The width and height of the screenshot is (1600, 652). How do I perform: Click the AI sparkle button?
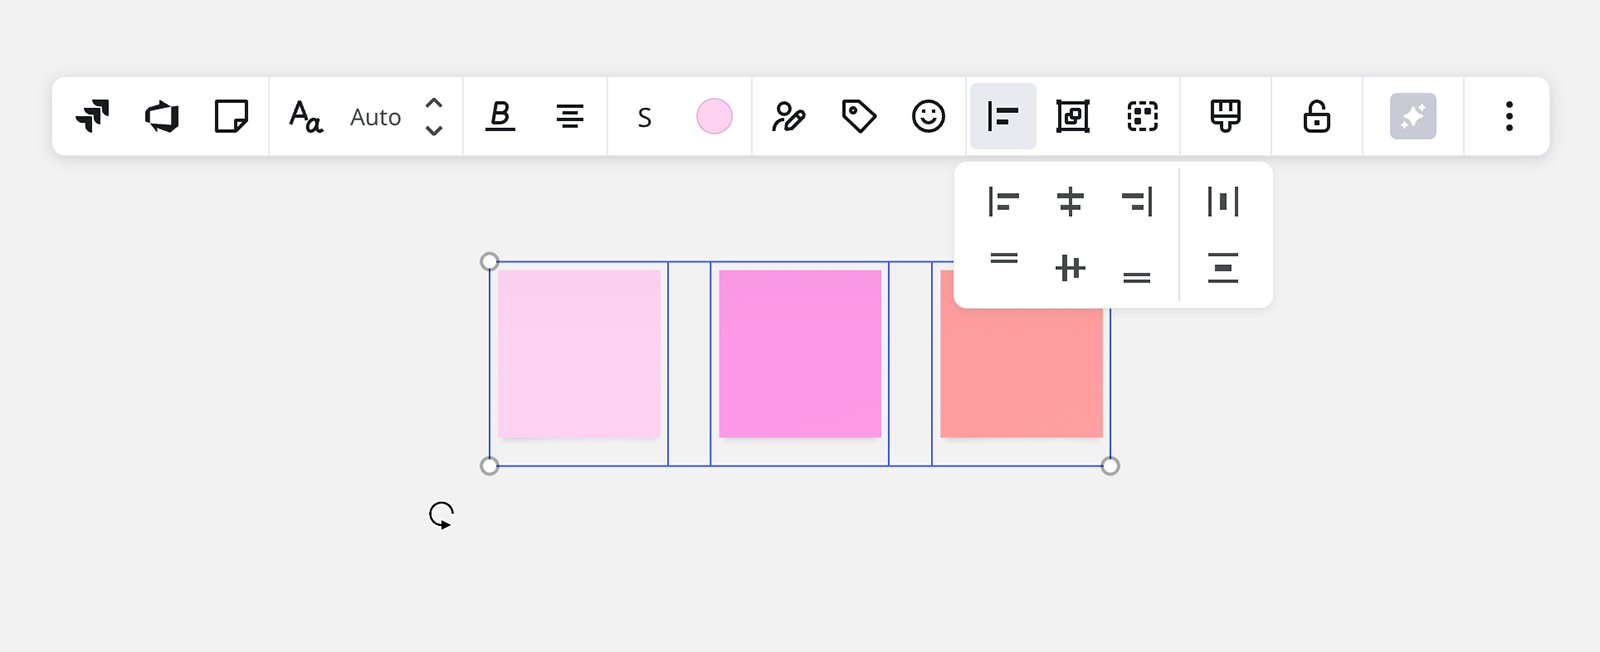1412,116
